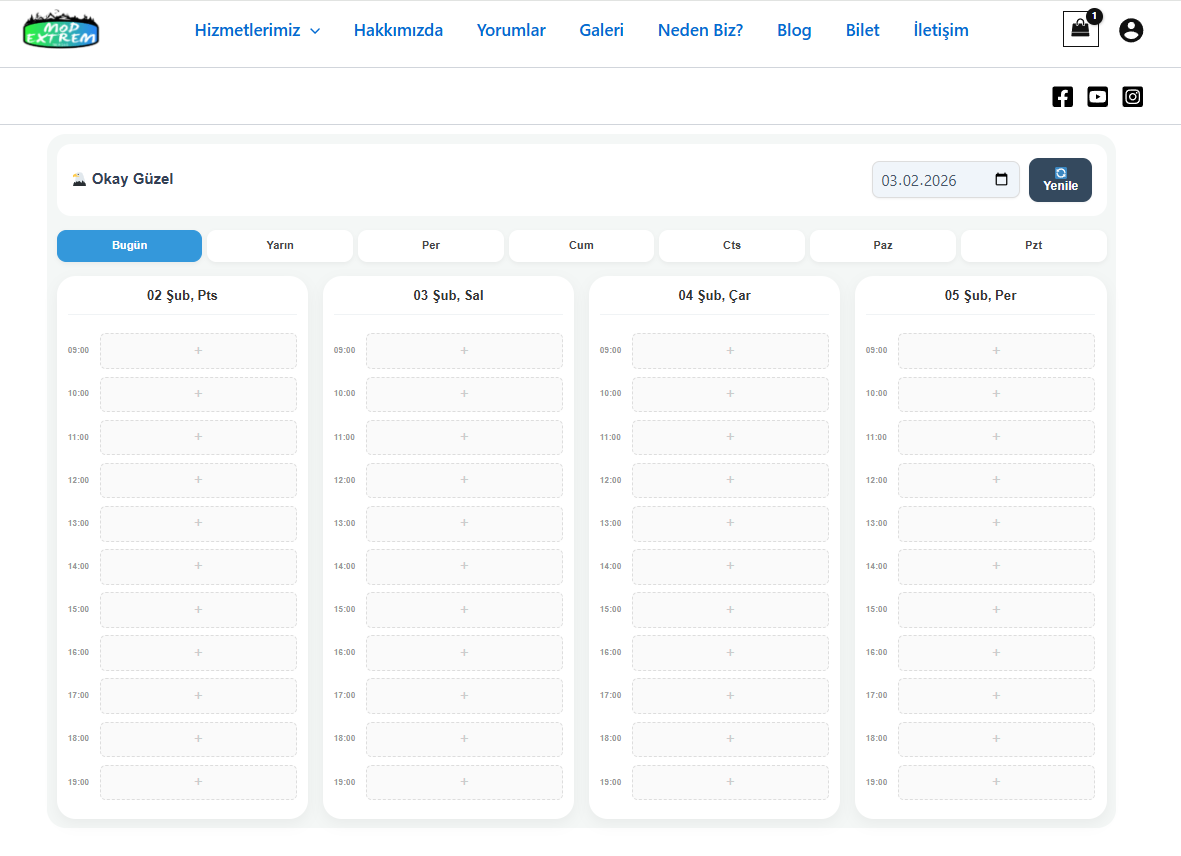The width and height of the screenshot is (1181, 856).
Task: Open the Facebook social icon
Action: click(1062, 97)
